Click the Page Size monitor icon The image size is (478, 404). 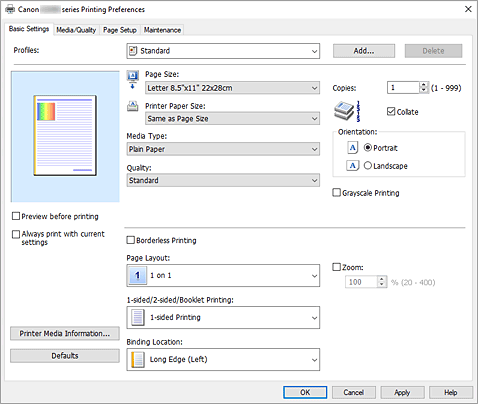[133, 80]
